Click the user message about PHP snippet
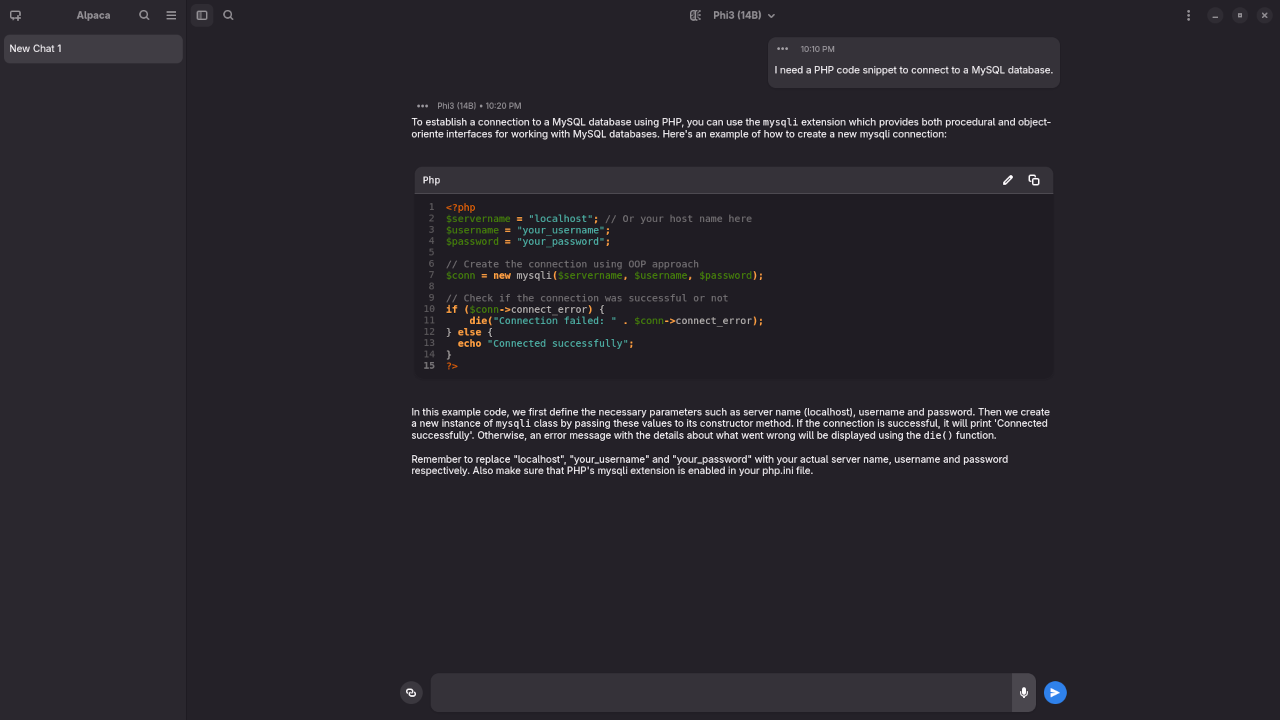The image size is (1280, 720). 913,70
